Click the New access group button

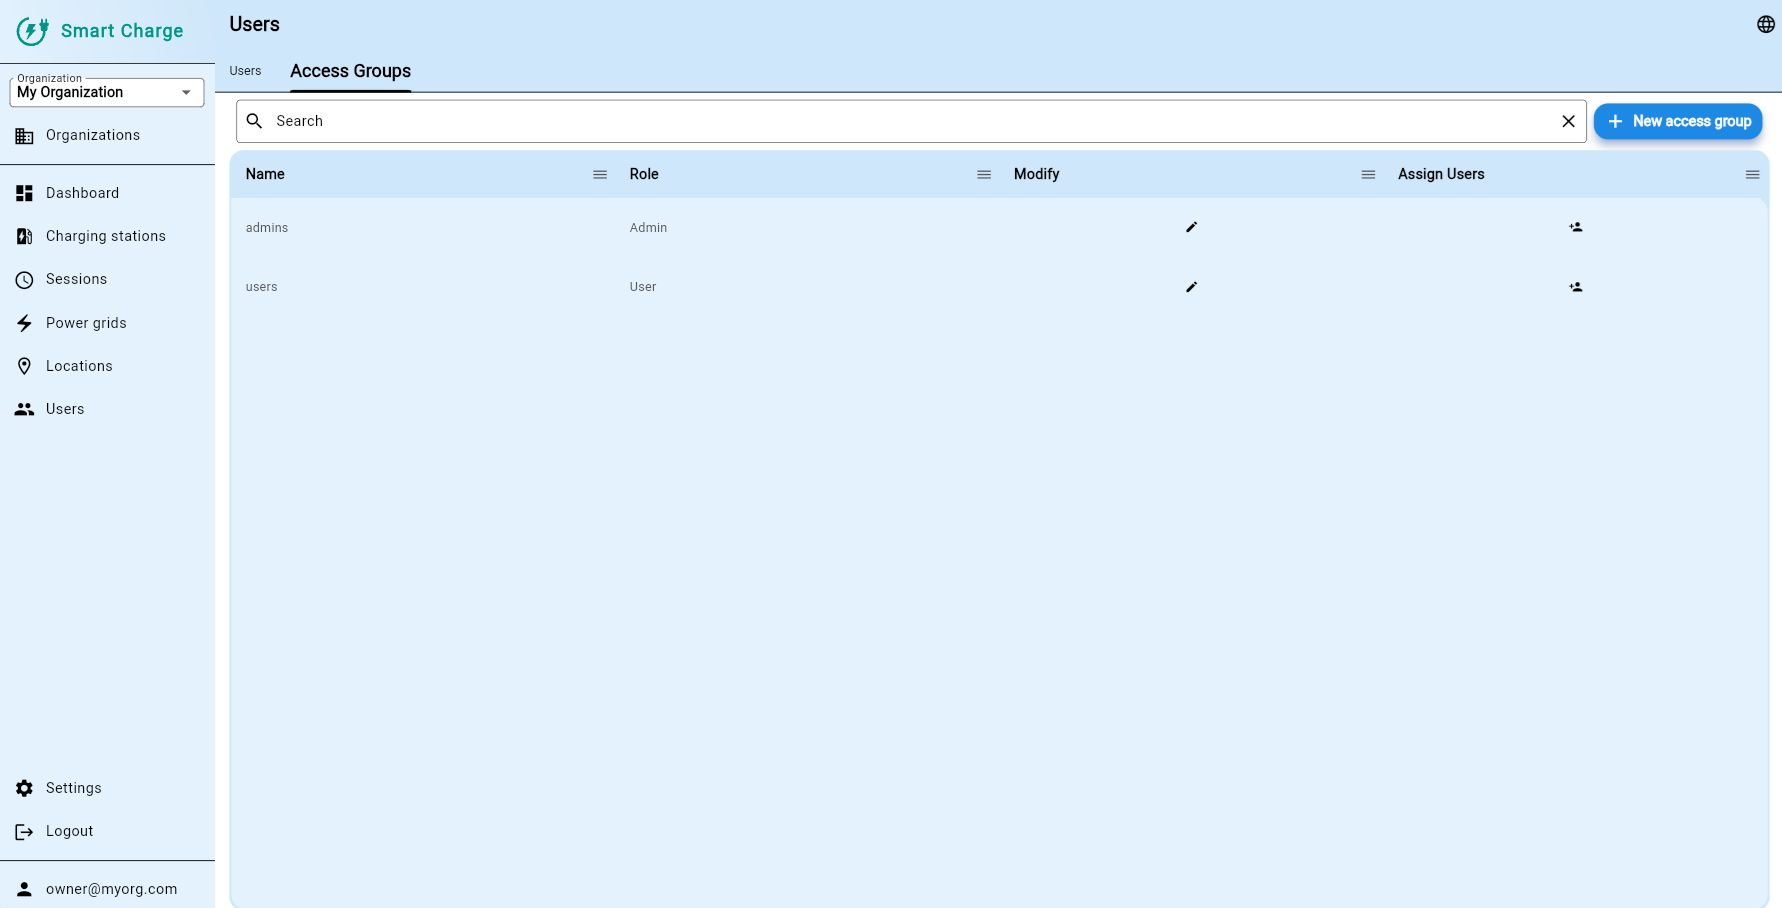[1677, 121]
